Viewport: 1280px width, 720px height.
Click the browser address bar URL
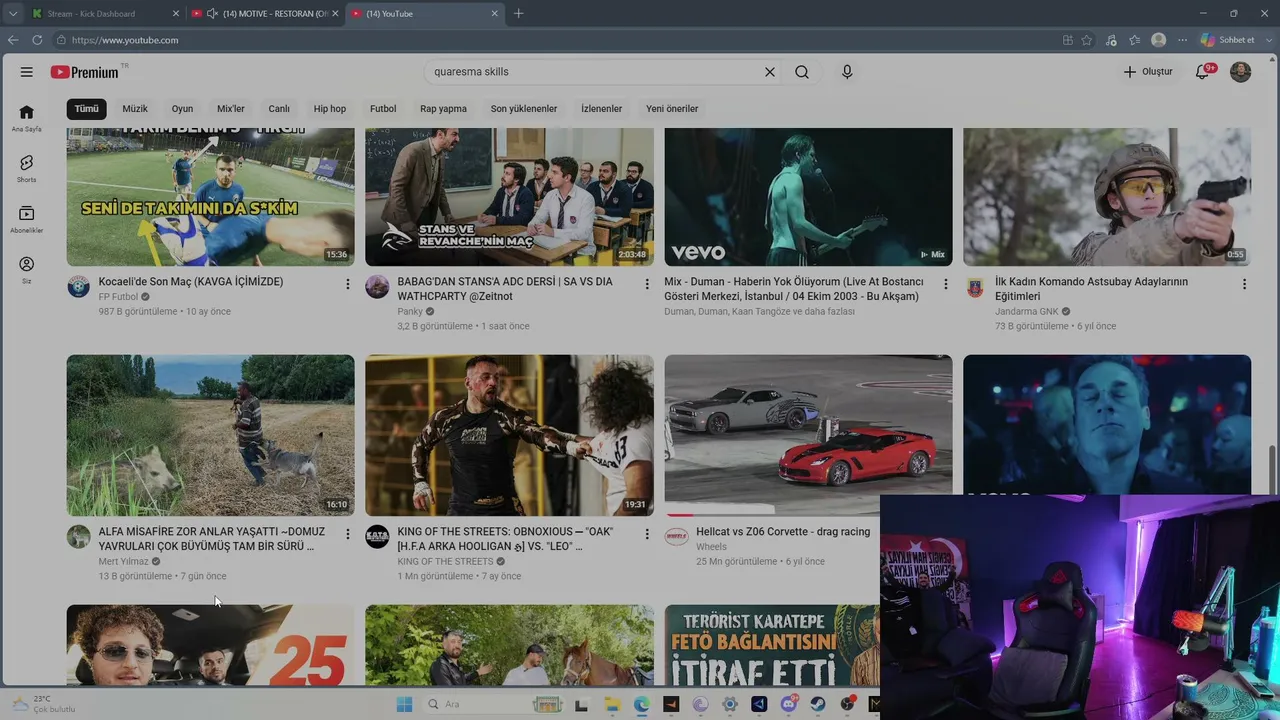coord(125,40)
